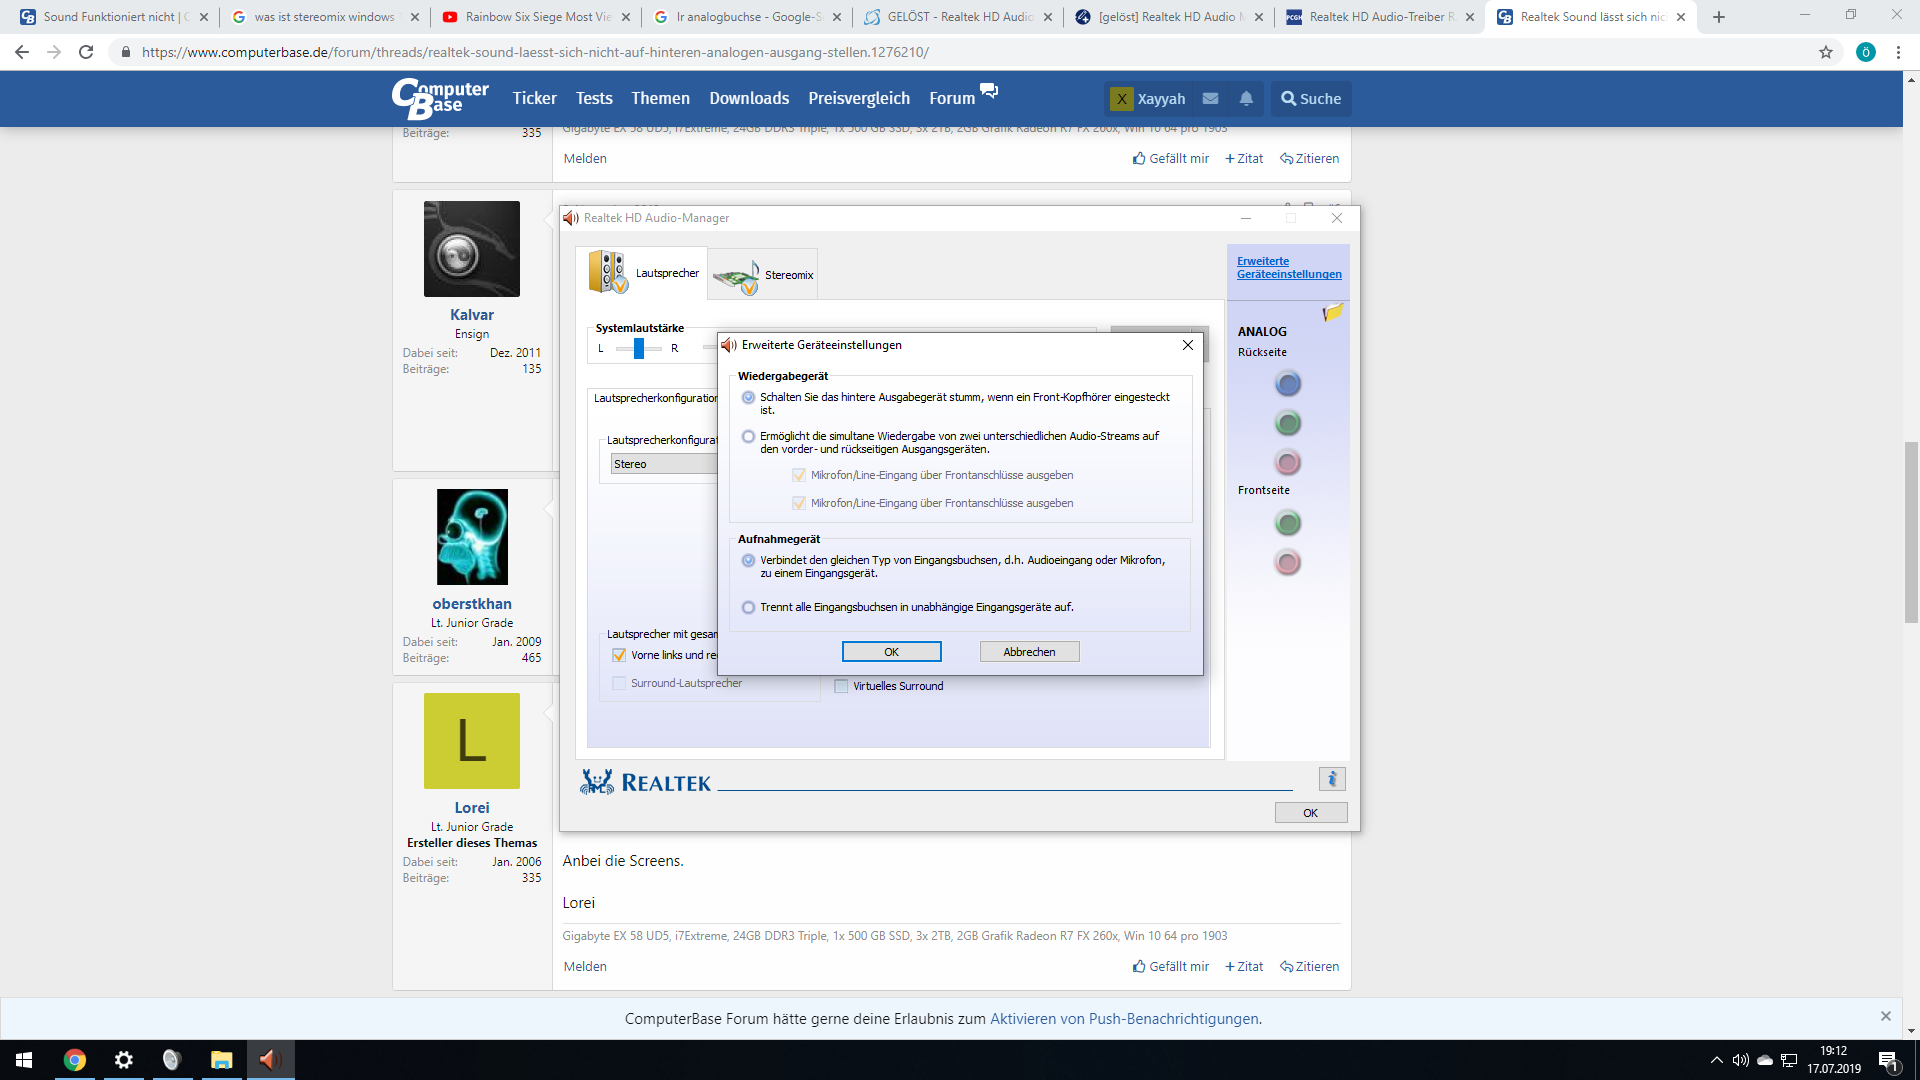Click the Realtek information icon

pos(1331,779)
